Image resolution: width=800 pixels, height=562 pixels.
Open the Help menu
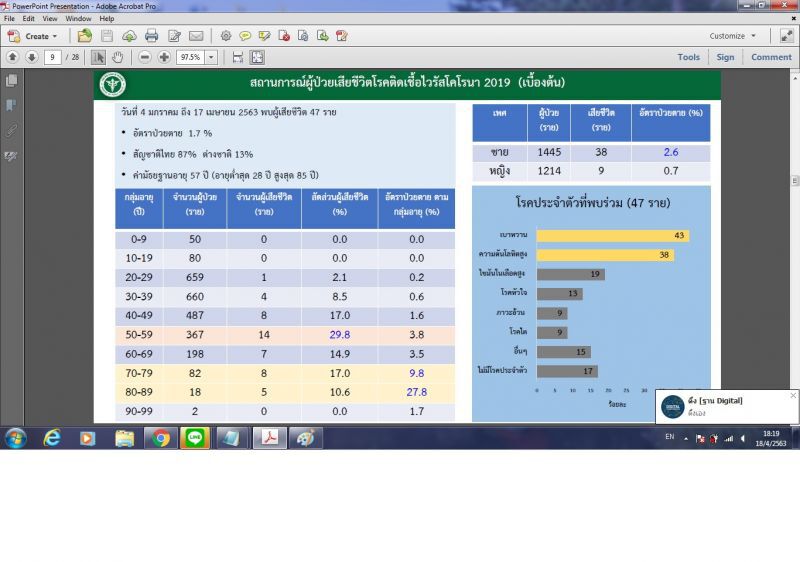[107, 18]
